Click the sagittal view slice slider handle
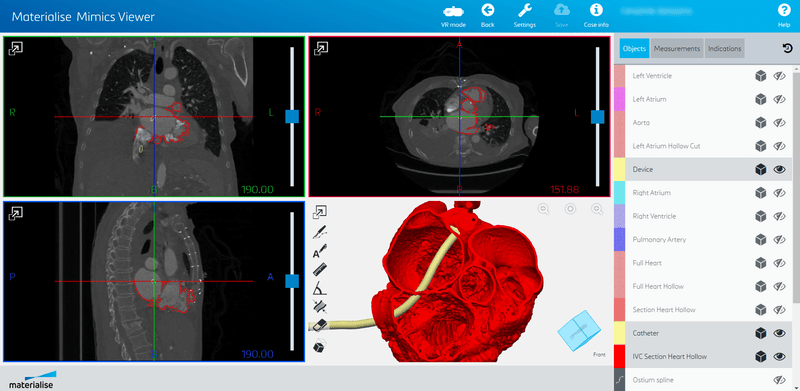The height and width of the screenshot is (391, 800). click(x=292, y=281)
